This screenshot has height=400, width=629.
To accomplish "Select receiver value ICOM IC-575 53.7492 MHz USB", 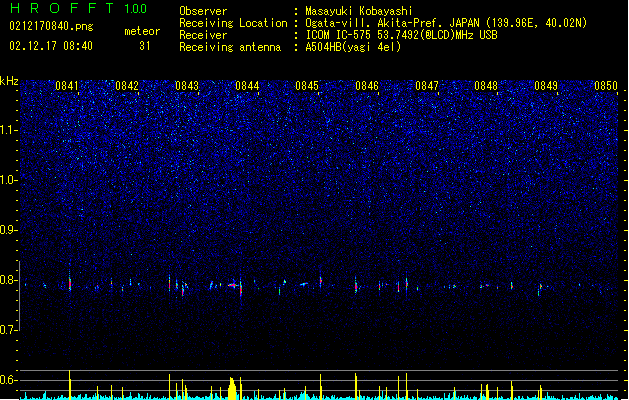I will (x=402, y=35).
